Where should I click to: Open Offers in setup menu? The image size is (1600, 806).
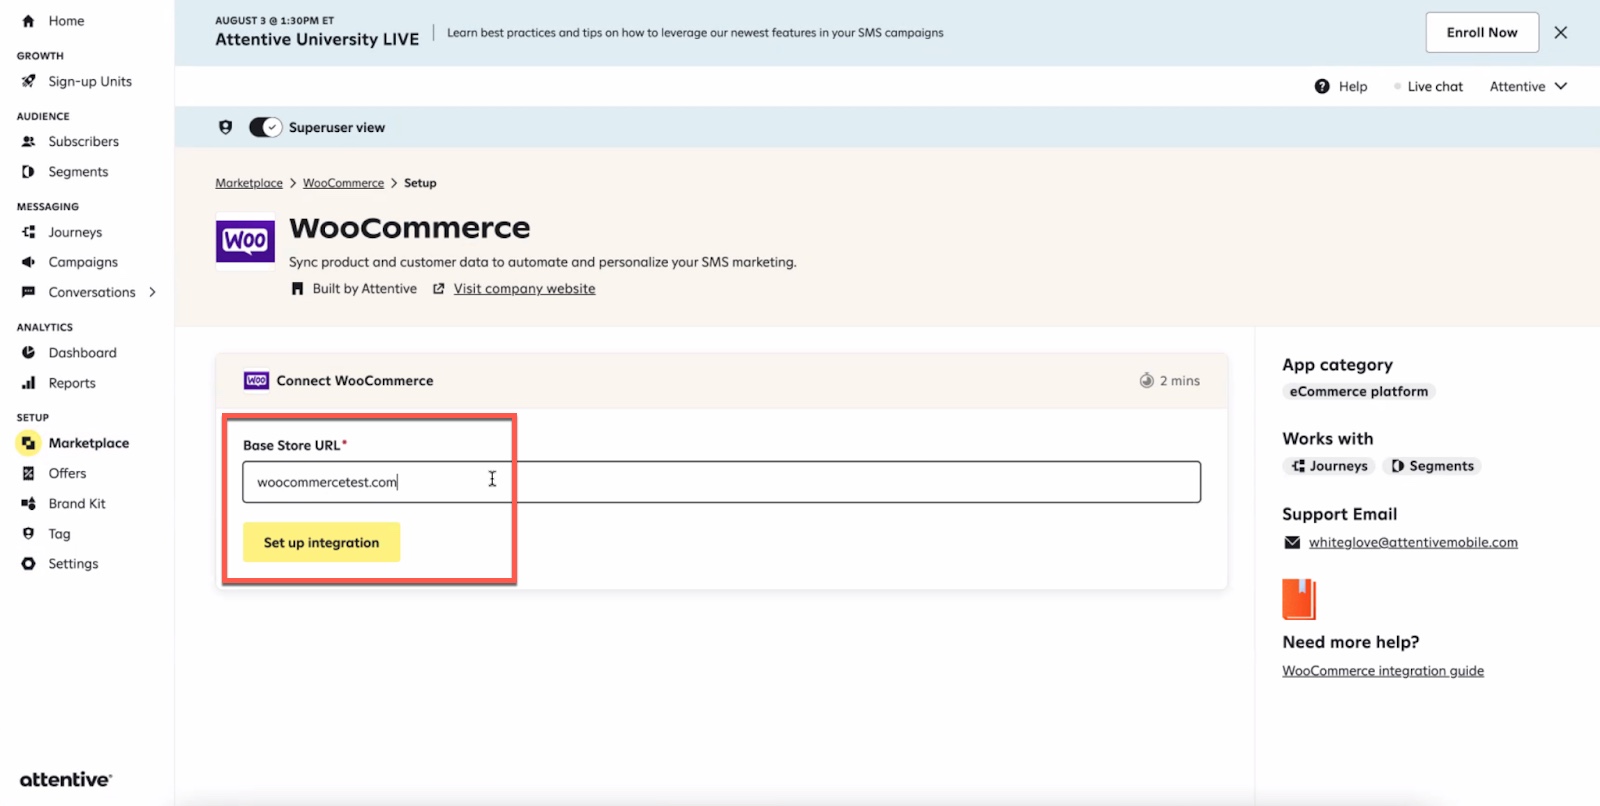pyautogui.click(x=67, y=474)
